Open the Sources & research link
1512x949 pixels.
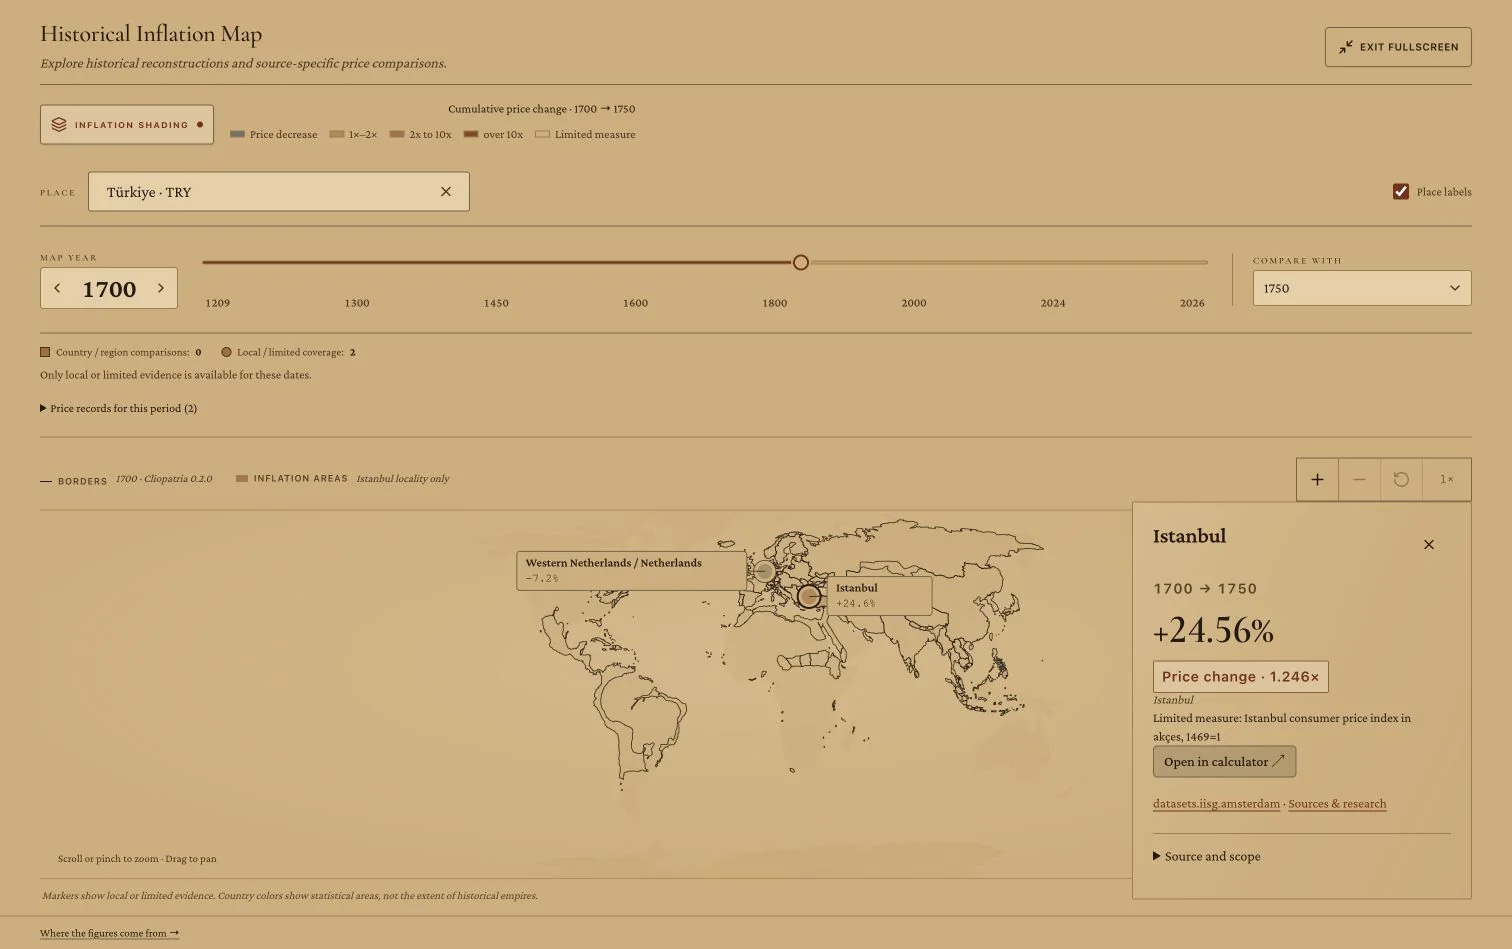pos(1337,804)
